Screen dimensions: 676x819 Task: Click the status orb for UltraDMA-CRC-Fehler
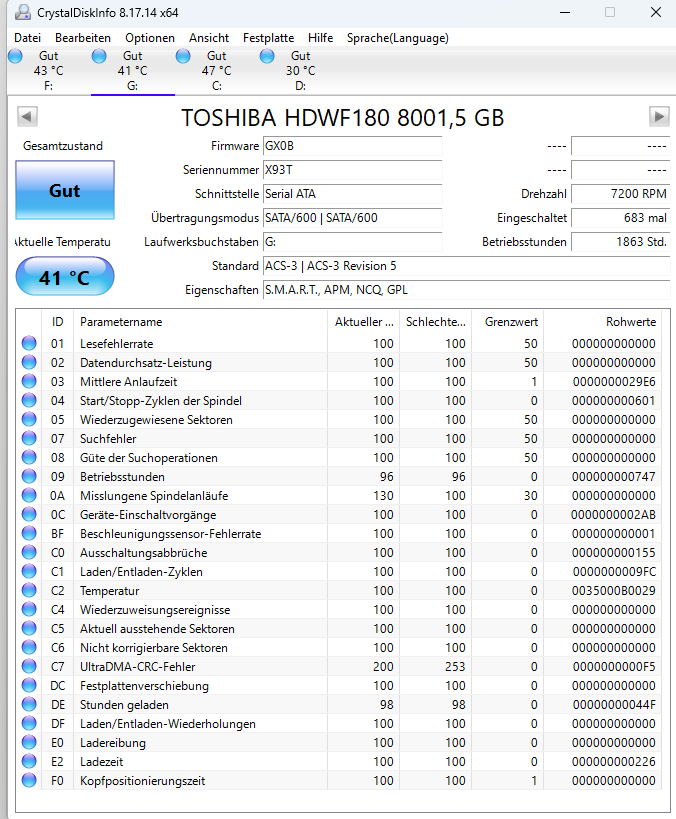tap(29, 666)
